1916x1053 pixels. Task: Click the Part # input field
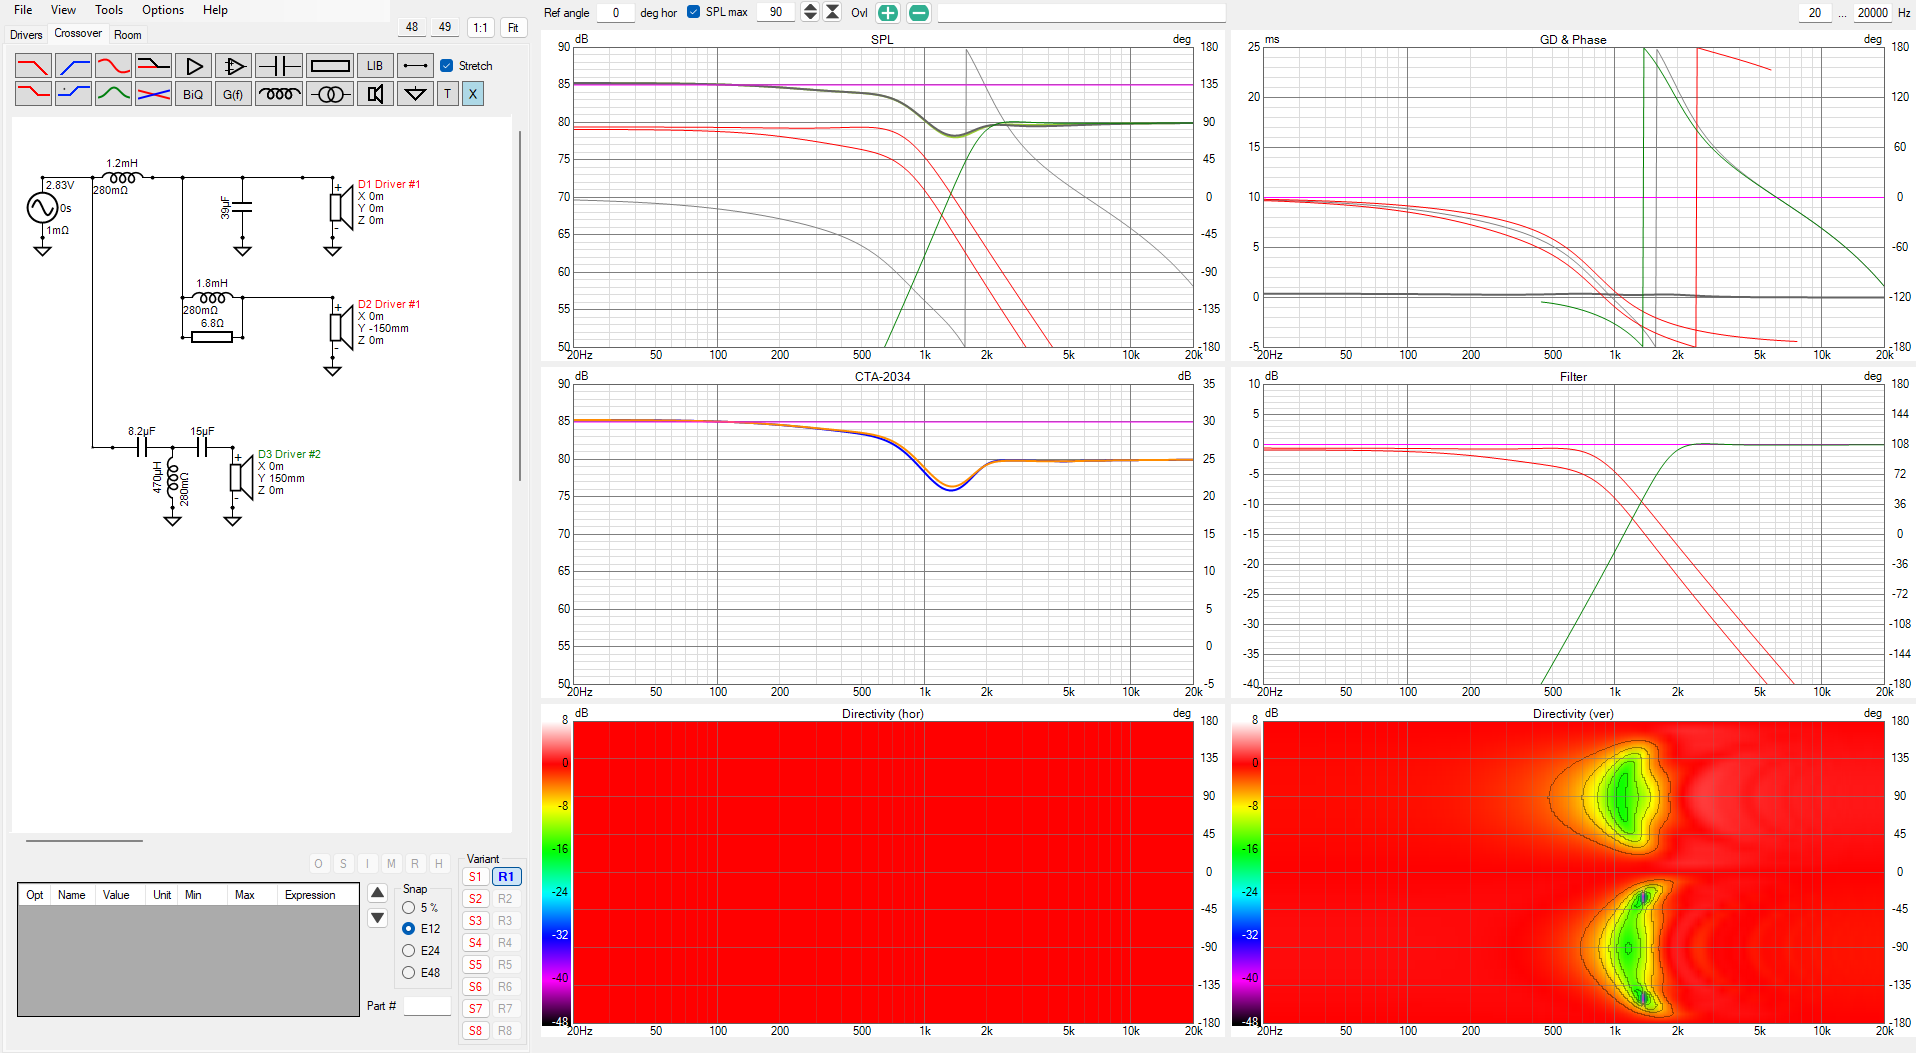click(x=427, y=1006)
